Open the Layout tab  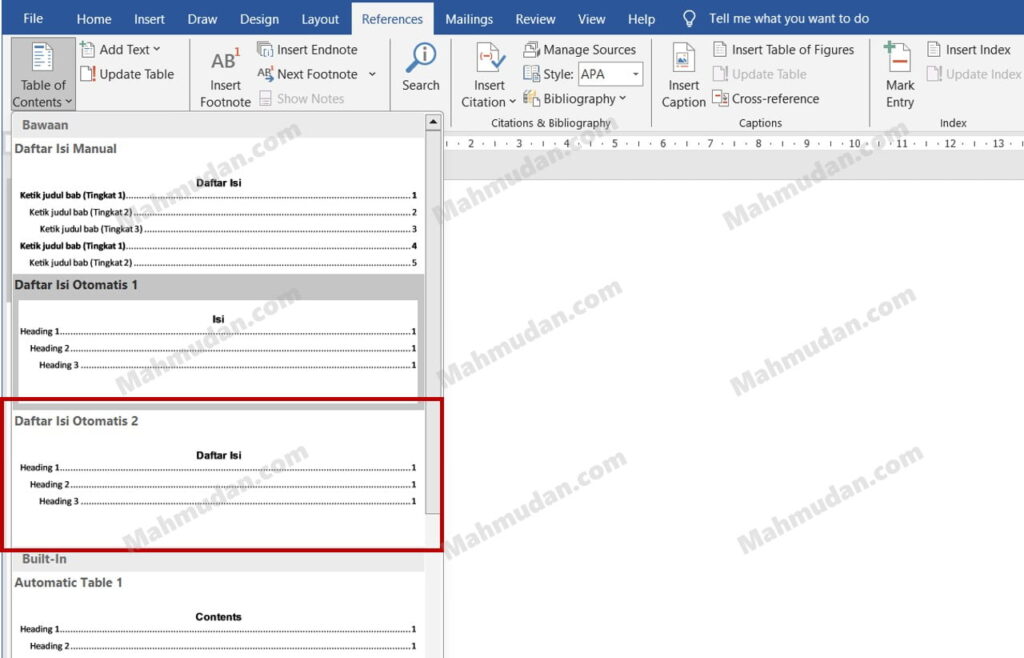pos(320,19)
